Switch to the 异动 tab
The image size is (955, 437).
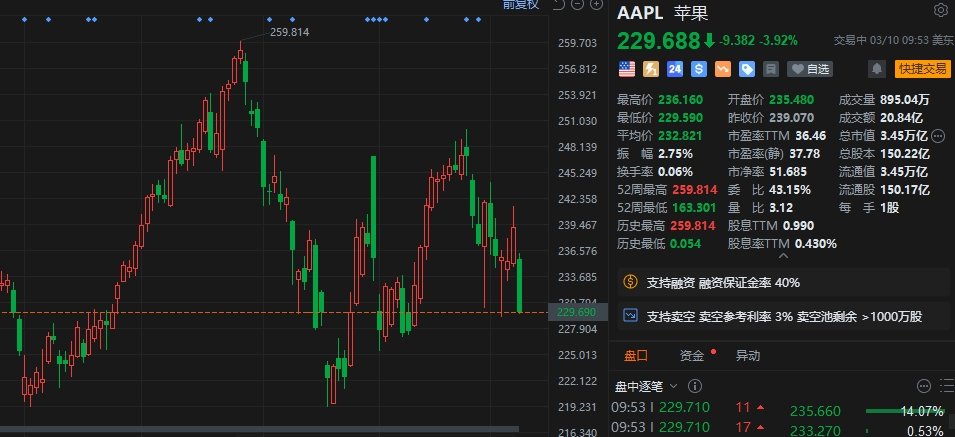point(747,355)
